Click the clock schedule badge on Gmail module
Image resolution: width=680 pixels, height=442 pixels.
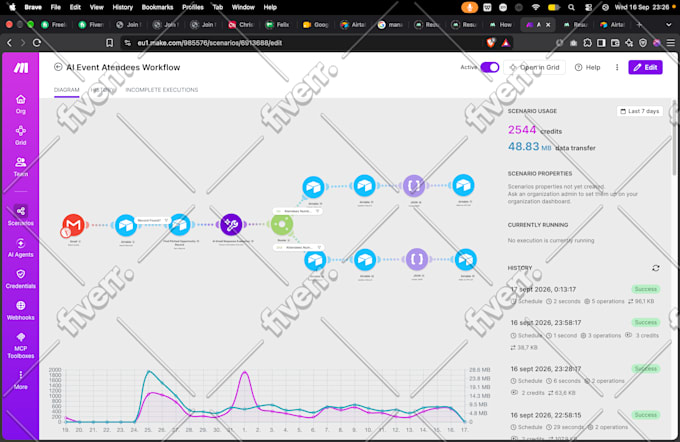point(65,233)
